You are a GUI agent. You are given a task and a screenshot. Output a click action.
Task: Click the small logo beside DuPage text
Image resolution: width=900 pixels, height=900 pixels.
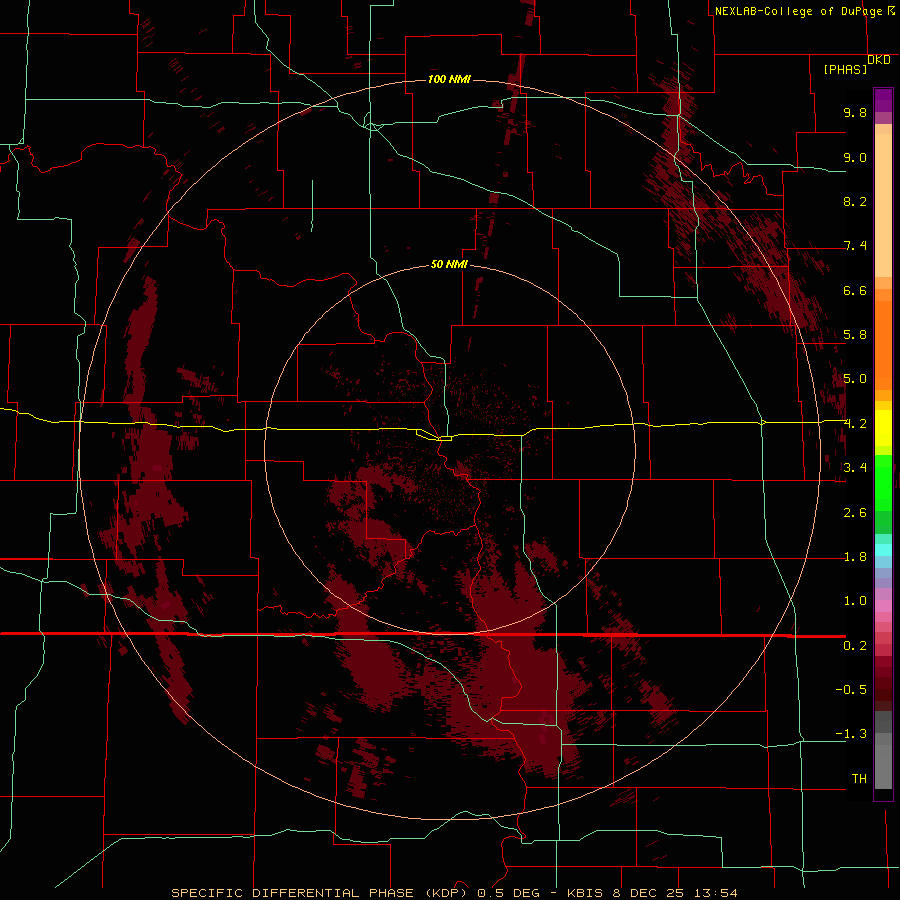click(891, 10)
